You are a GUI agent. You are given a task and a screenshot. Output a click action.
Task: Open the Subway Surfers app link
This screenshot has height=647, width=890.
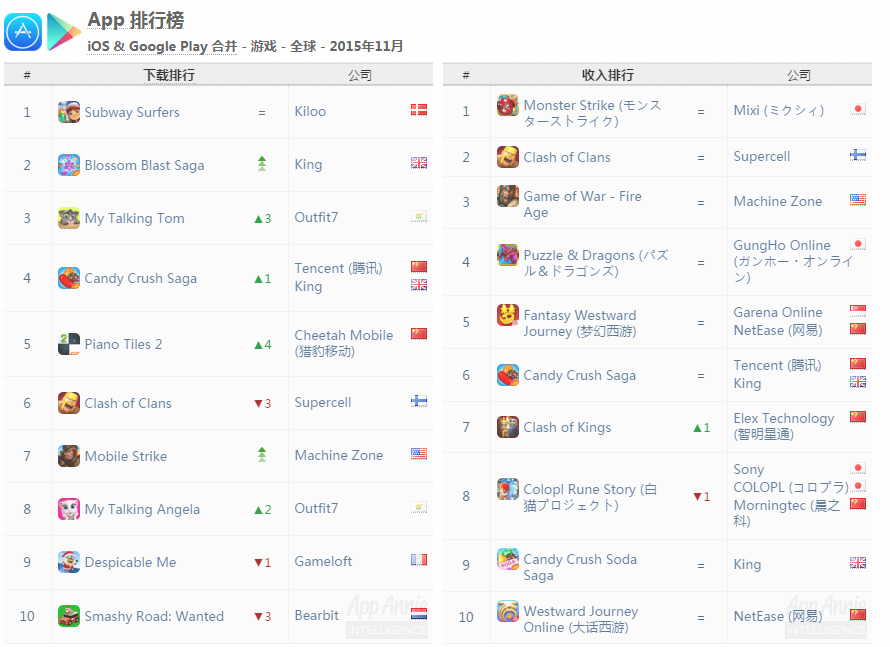(132, 112)
